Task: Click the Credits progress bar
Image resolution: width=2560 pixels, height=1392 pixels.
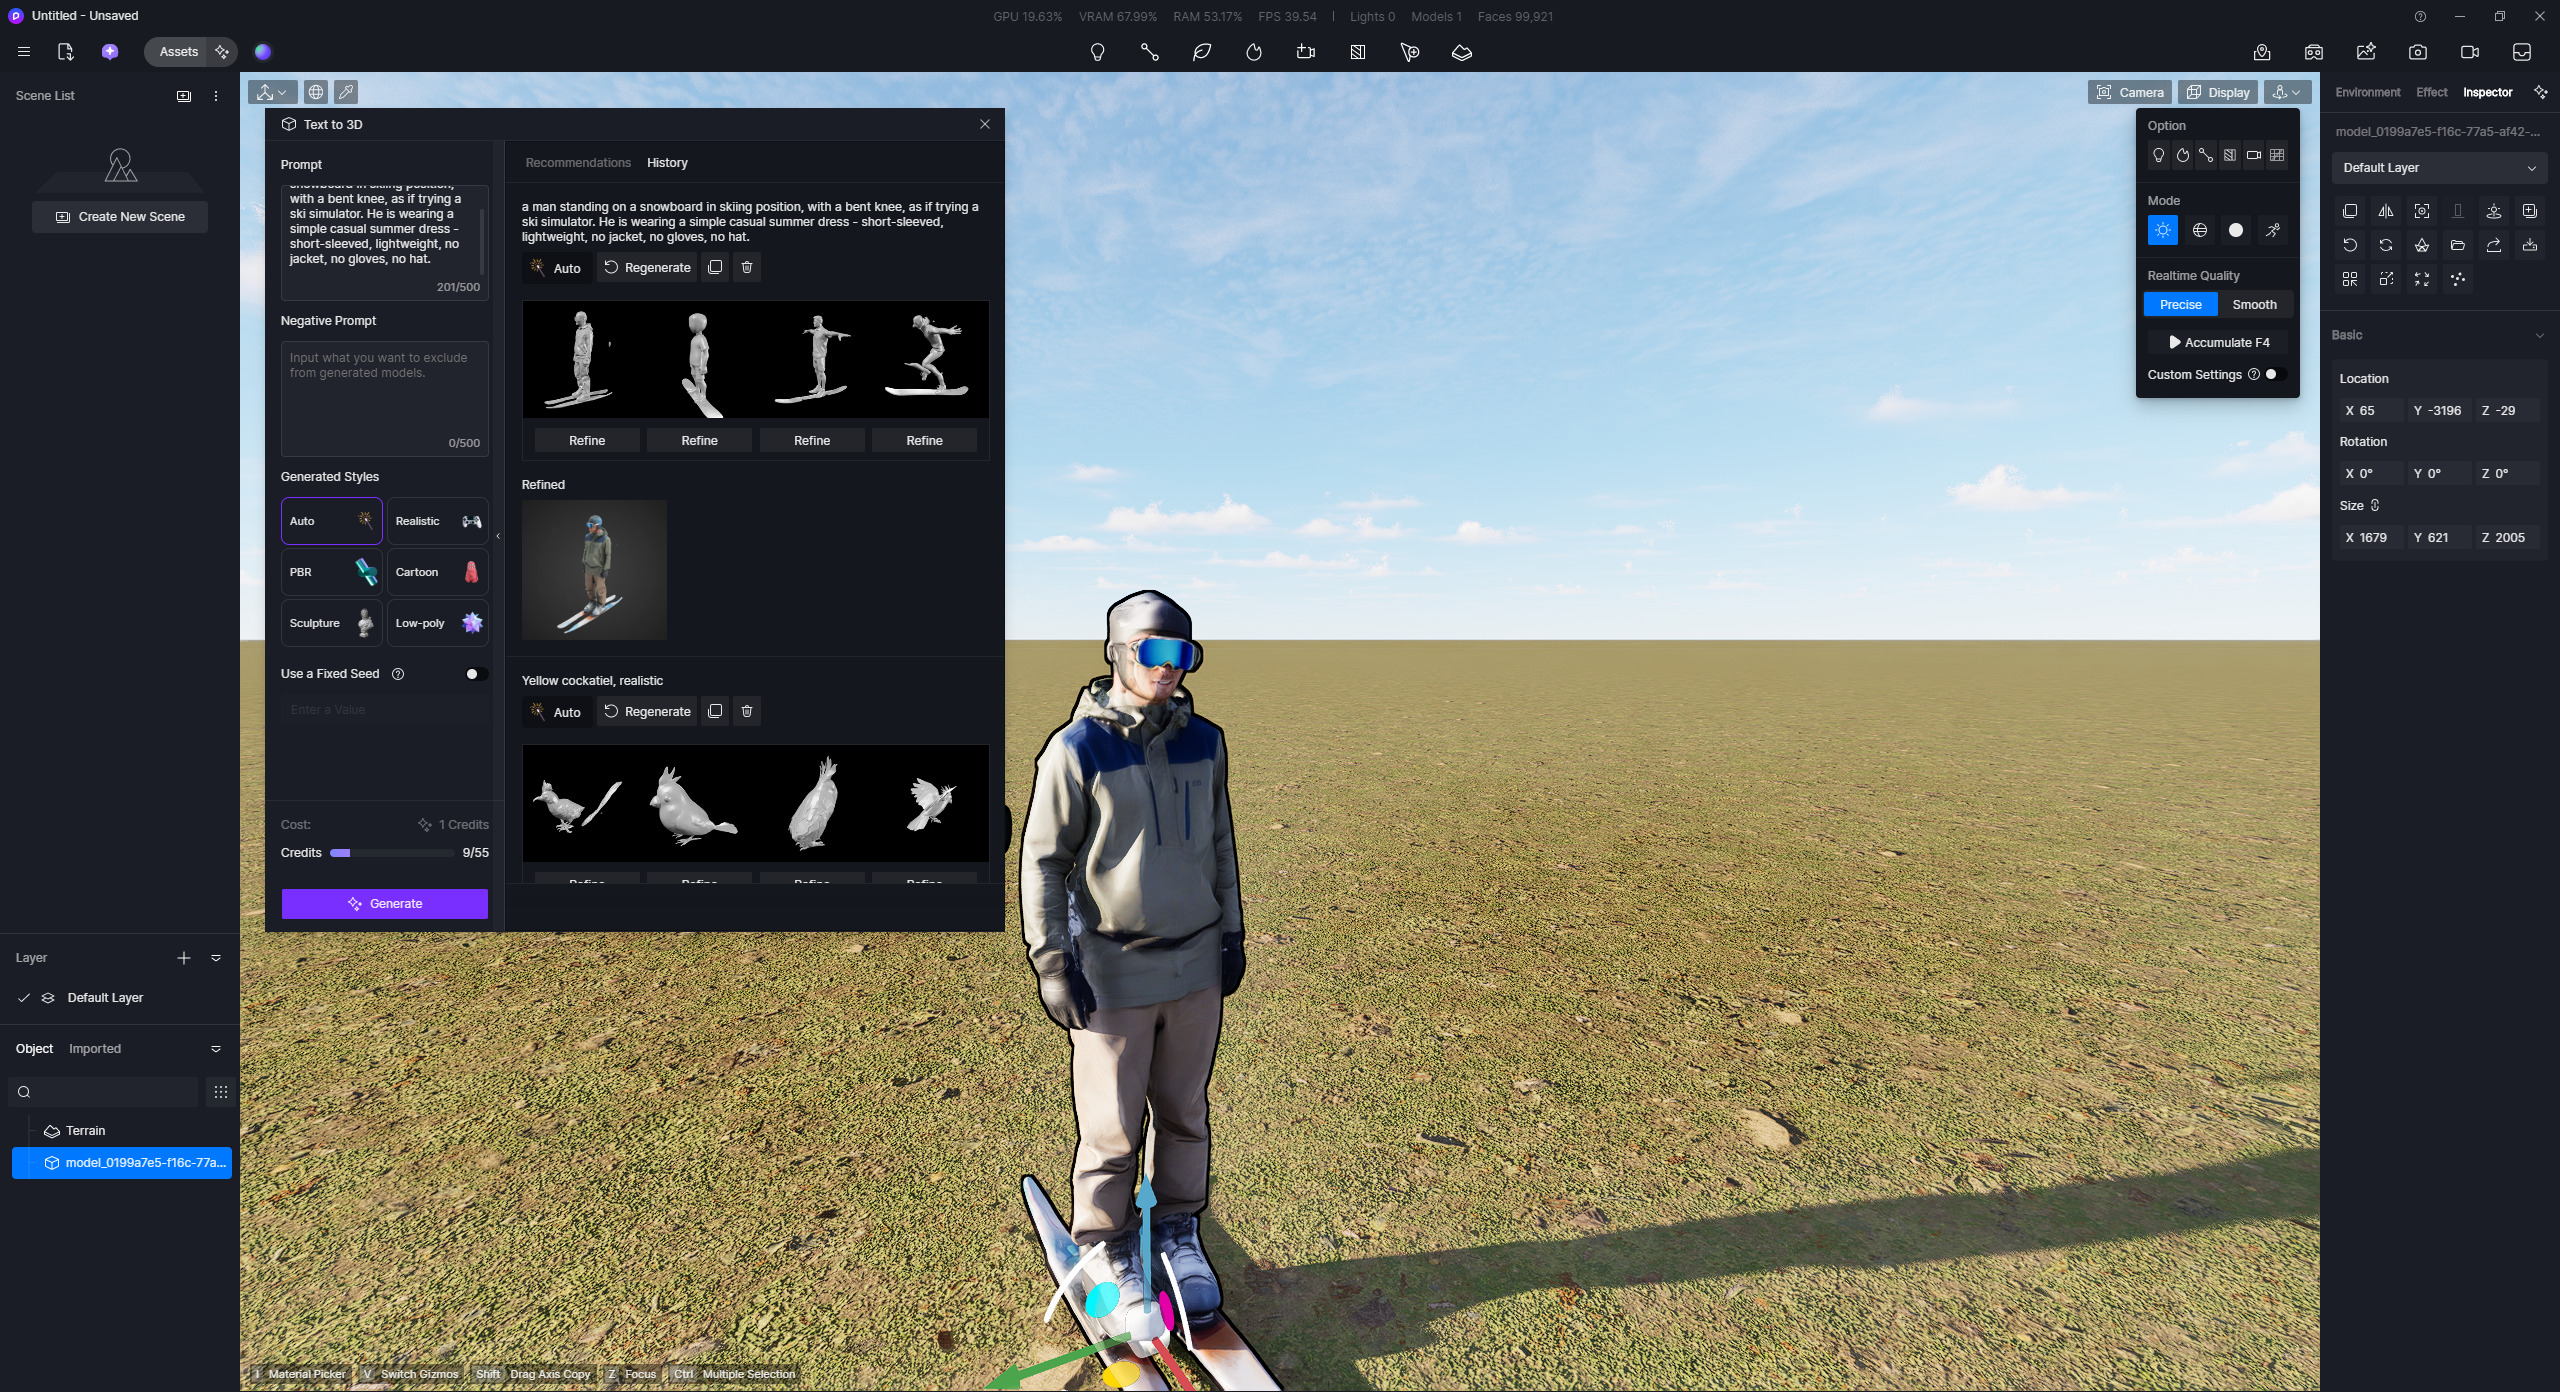Action: click(391, 853)
